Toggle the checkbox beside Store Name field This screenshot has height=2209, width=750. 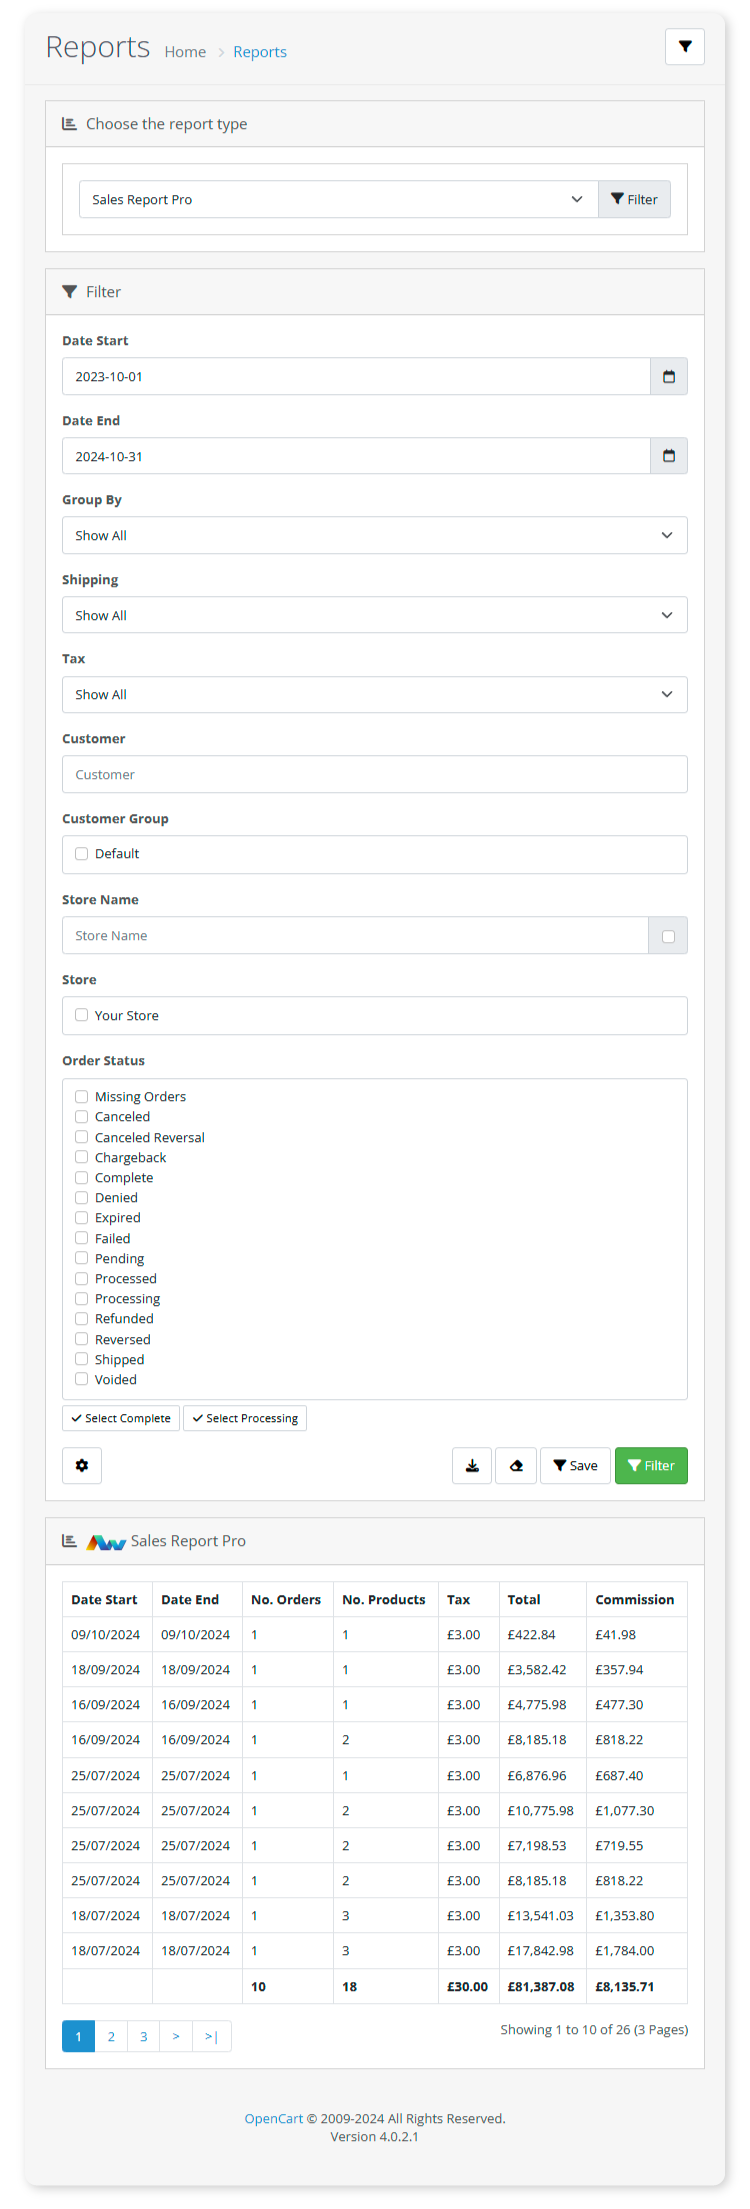pos(668,937)
